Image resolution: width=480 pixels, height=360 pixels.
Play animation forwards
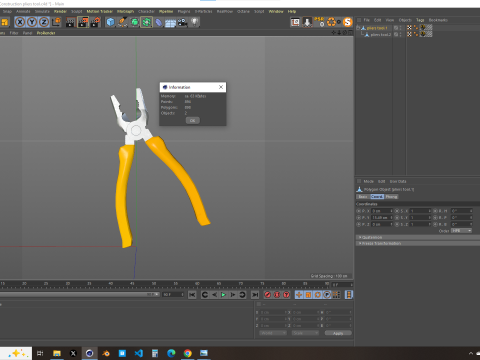(223, 295)
